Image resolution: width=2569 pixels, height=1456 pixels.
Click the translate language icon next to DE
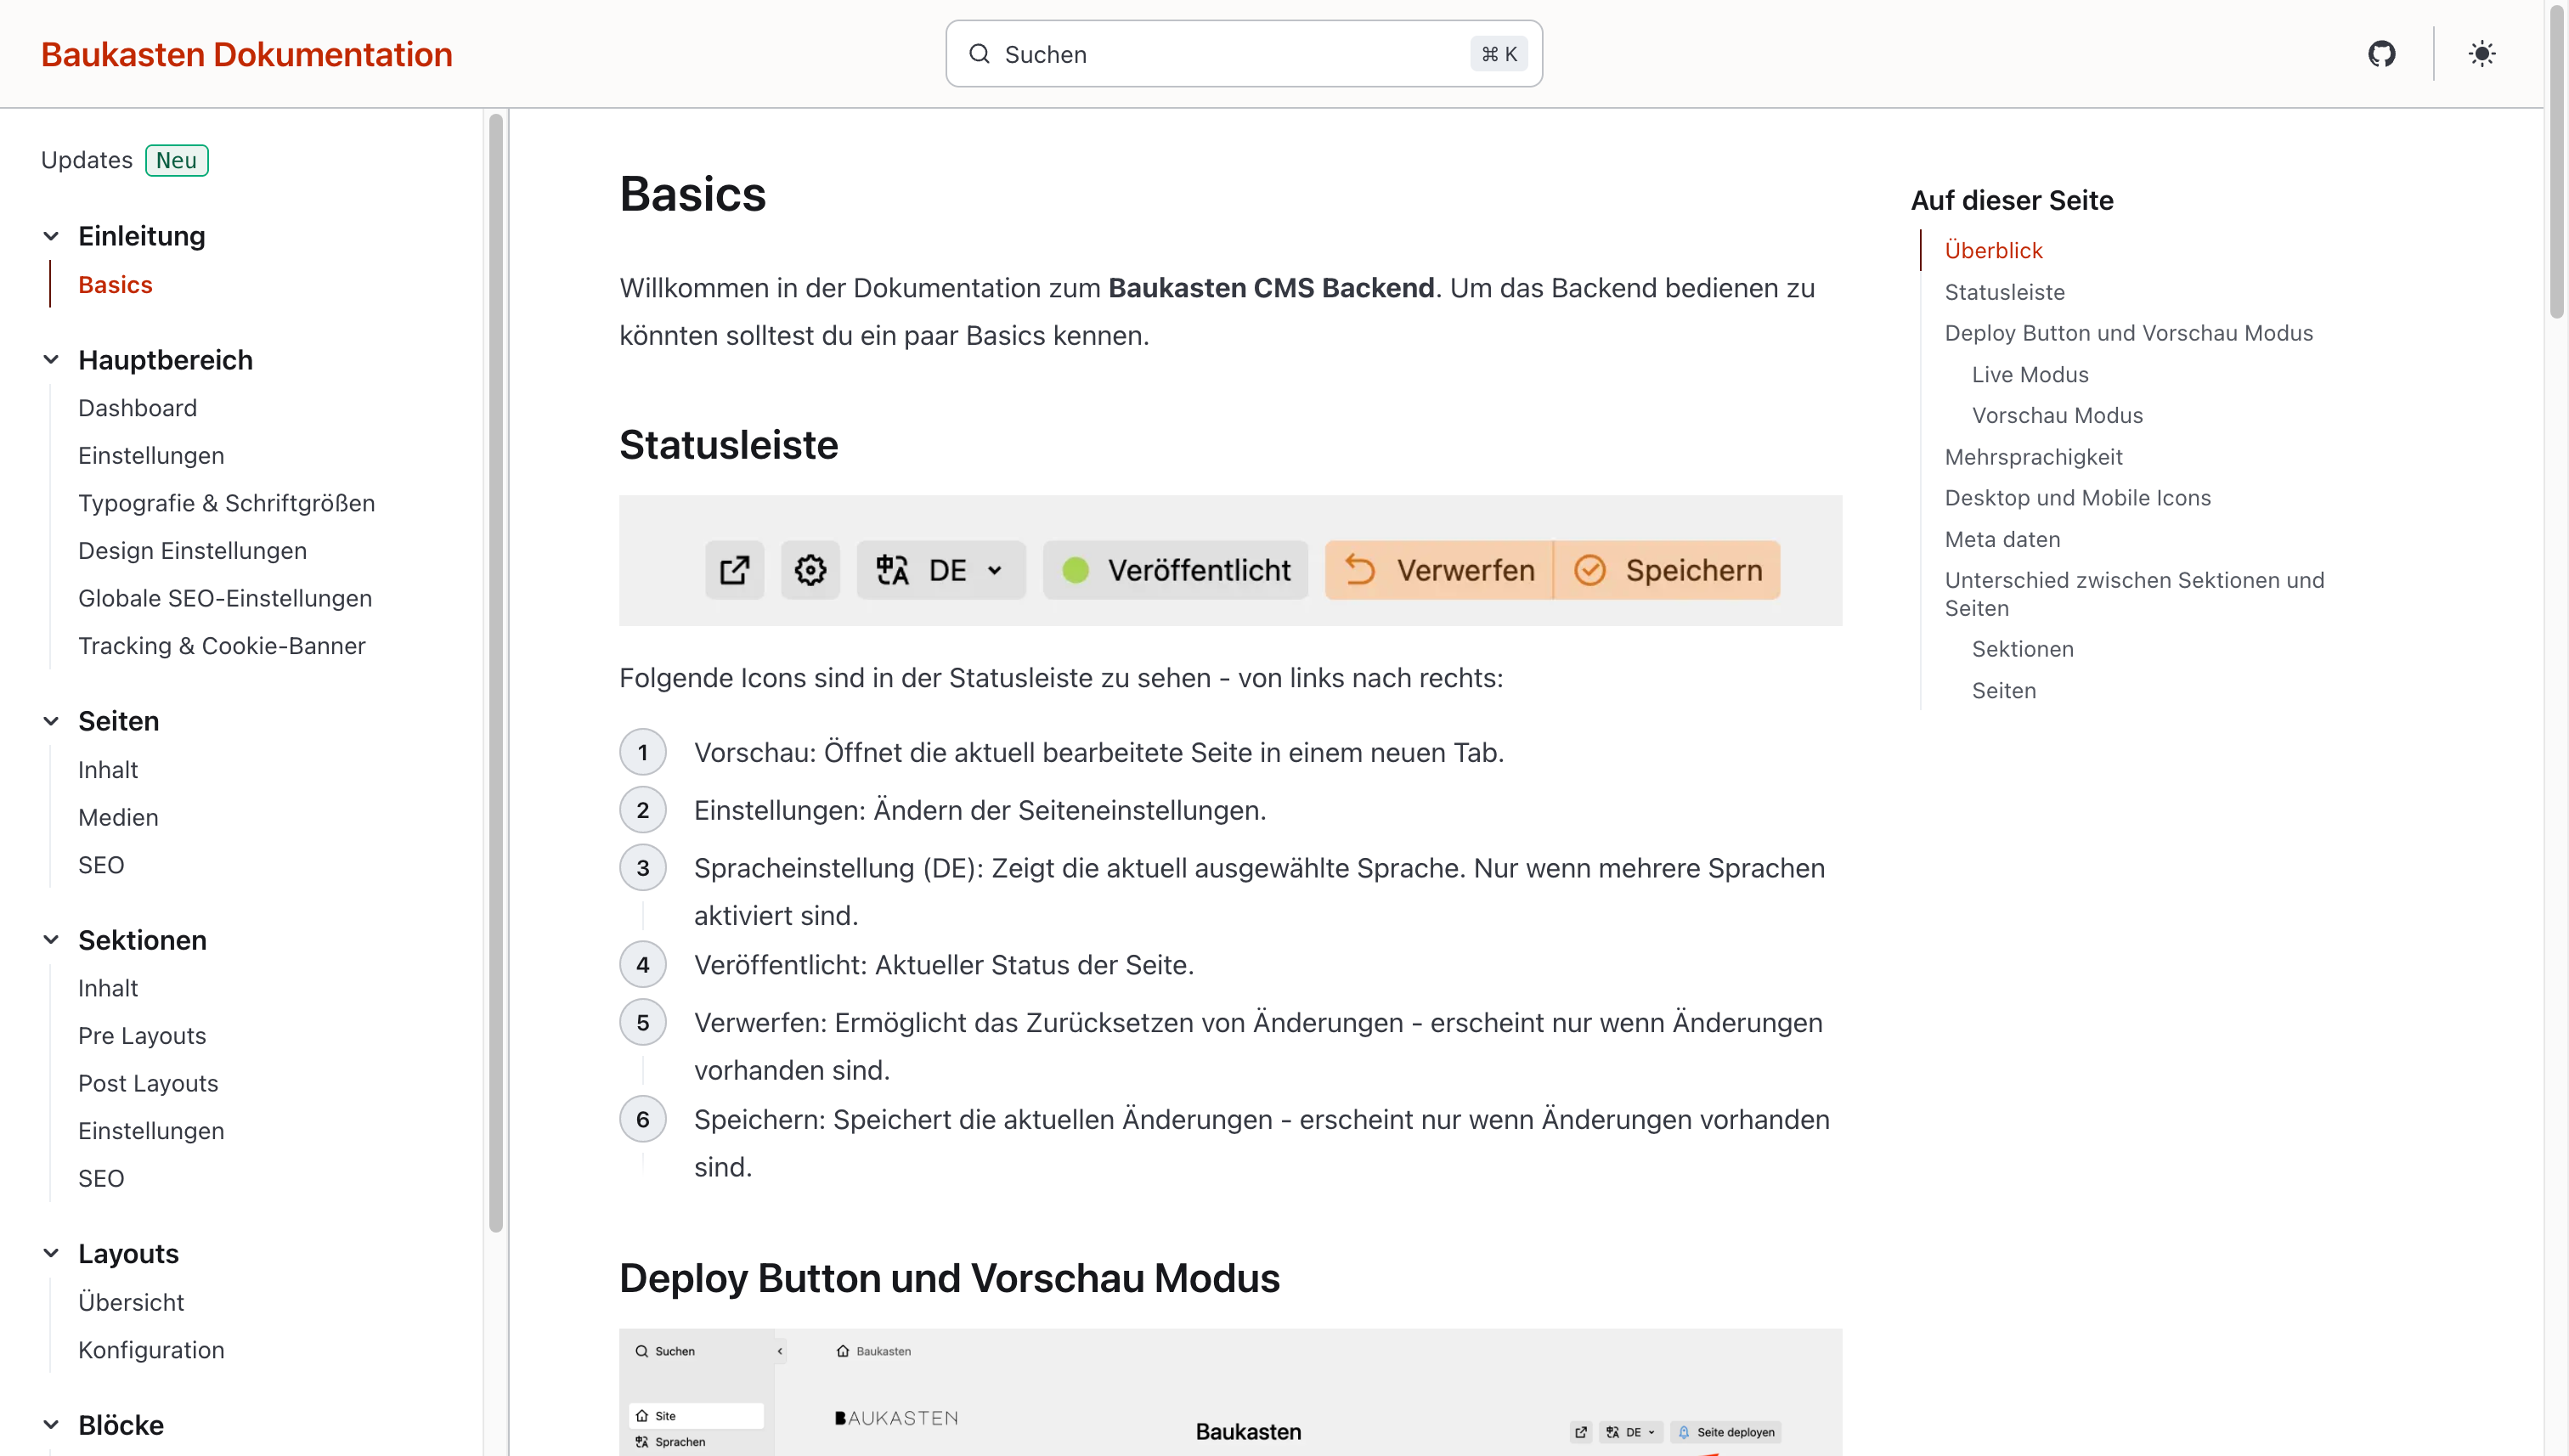[x=892, y=570]
